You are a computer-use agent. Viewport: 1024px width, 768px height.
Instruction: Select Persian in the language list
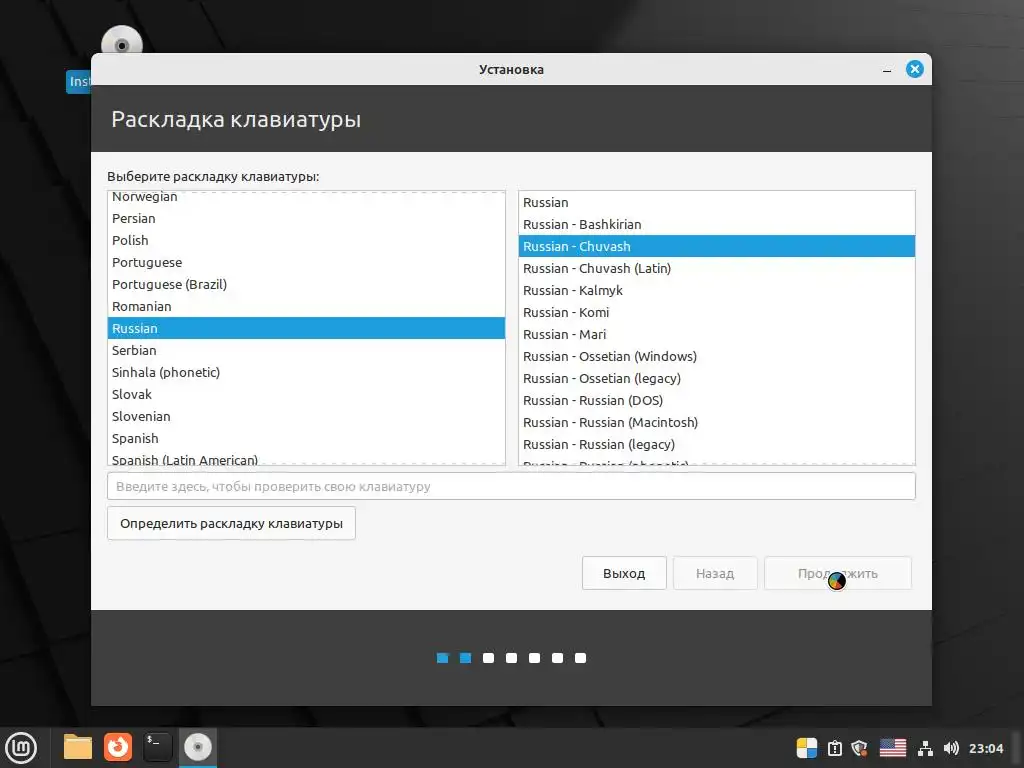pyautogui.click(x=306, y=218)
